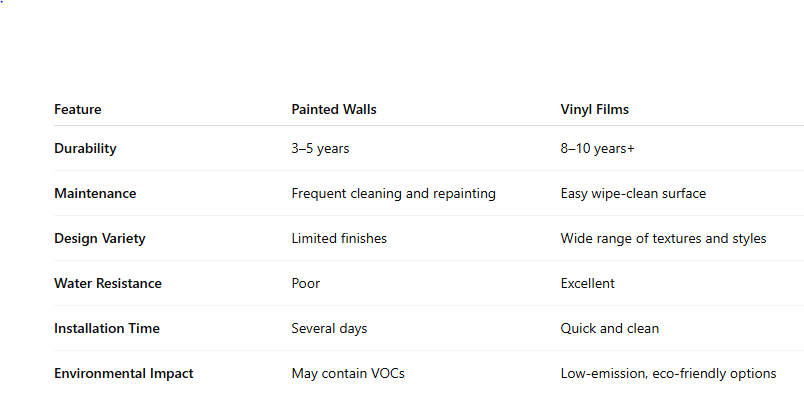Click the 8–10 years+ cell
This screenshot has width=804, height=408.
coord(598,148)
